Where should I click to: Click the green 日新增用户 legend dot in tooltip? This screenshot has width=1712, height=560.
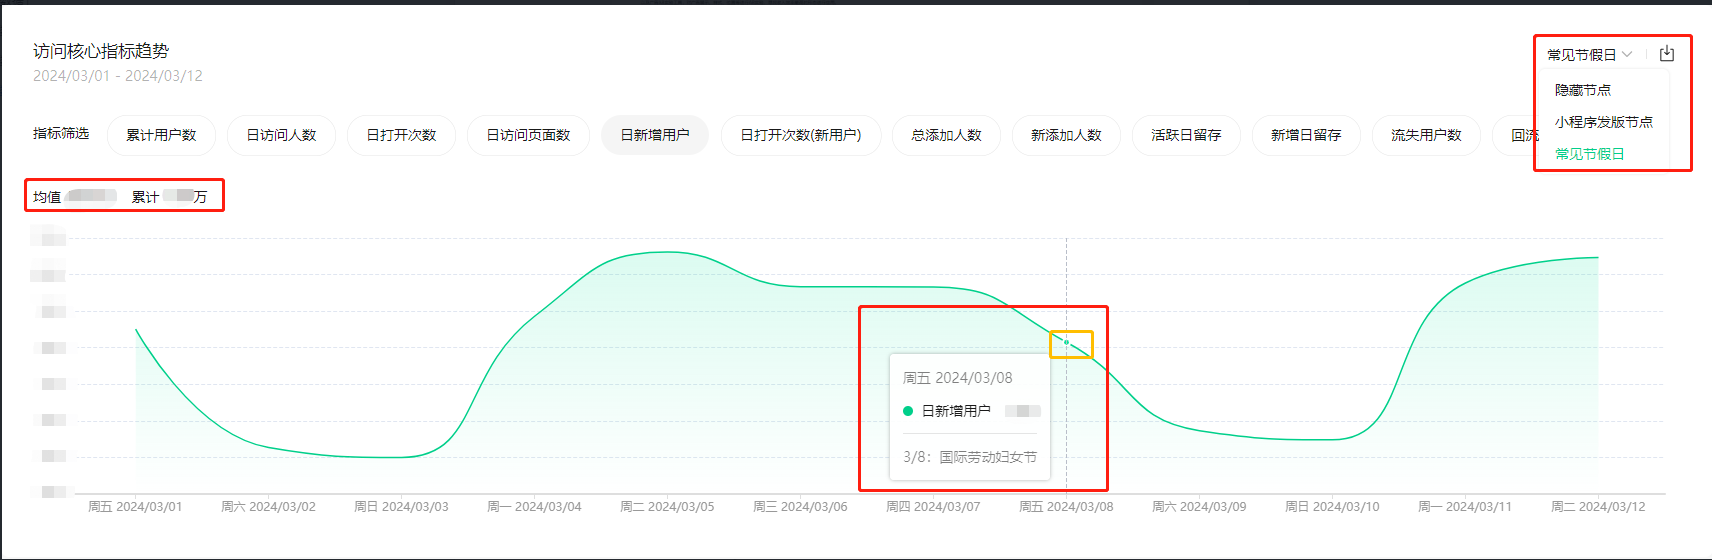908,411
